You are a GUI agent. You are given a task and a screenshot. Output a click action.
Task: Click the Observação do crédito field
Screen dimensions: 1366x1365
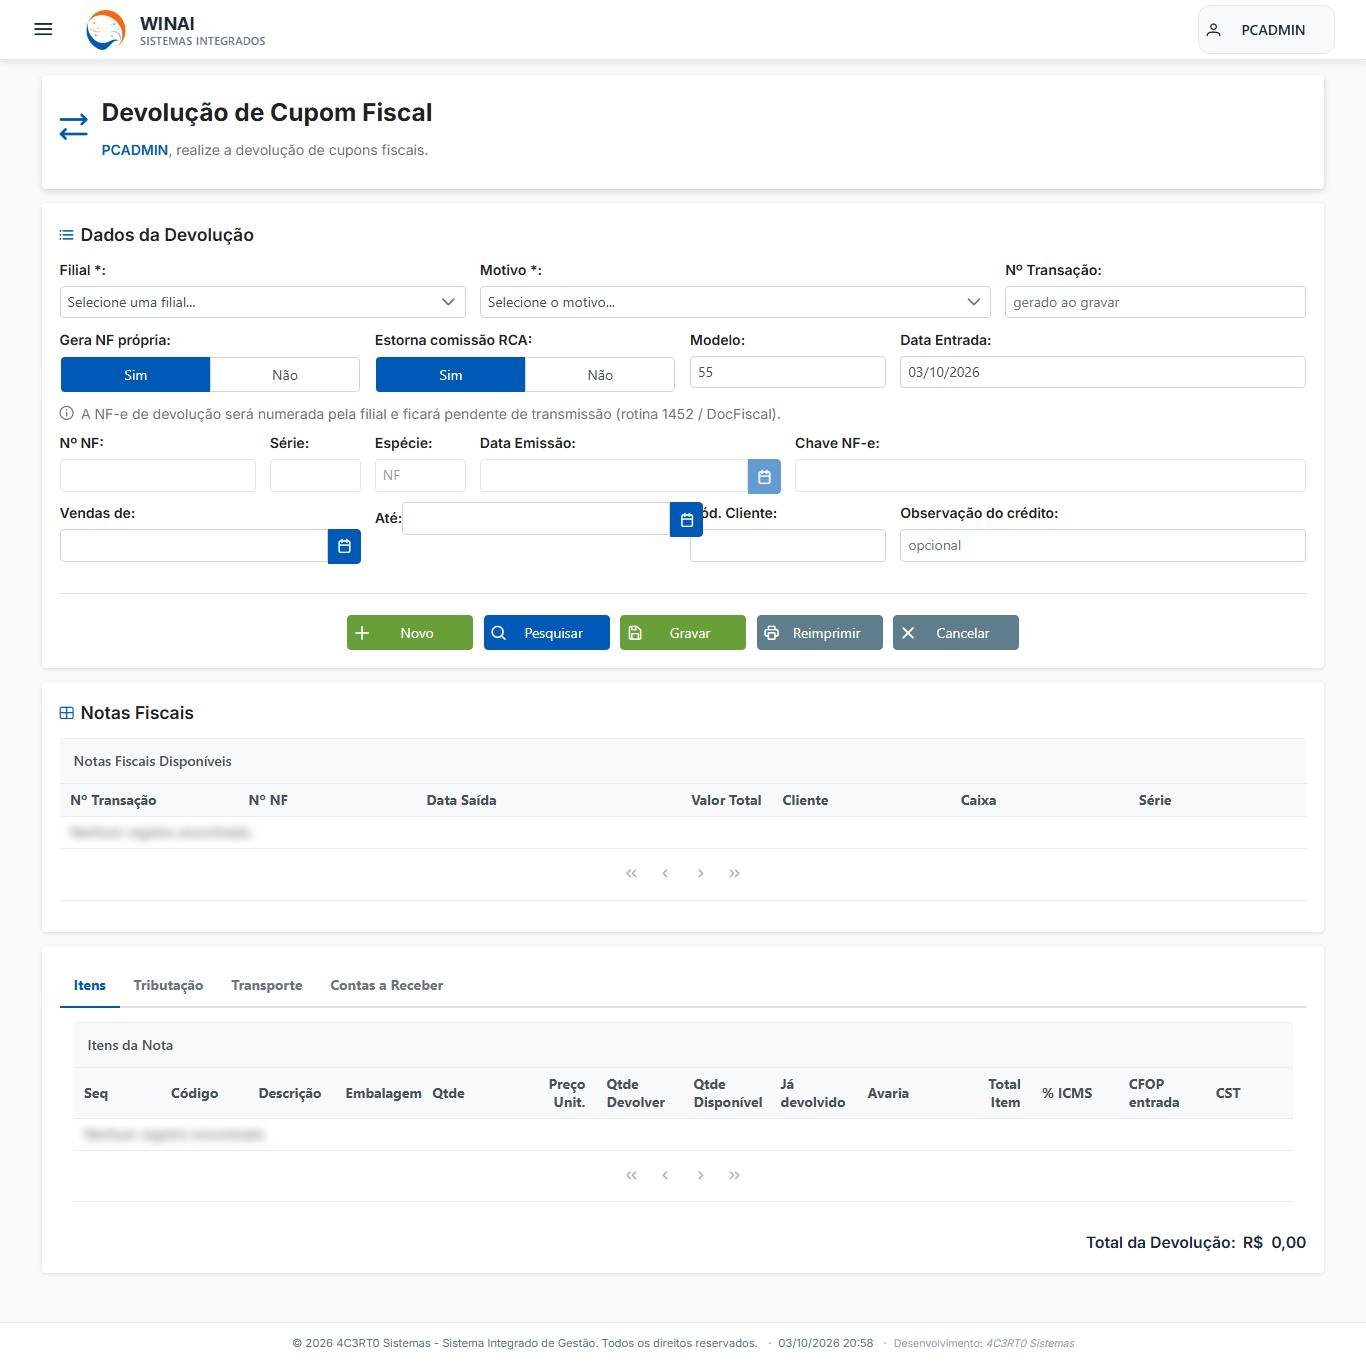[1103, 545]
